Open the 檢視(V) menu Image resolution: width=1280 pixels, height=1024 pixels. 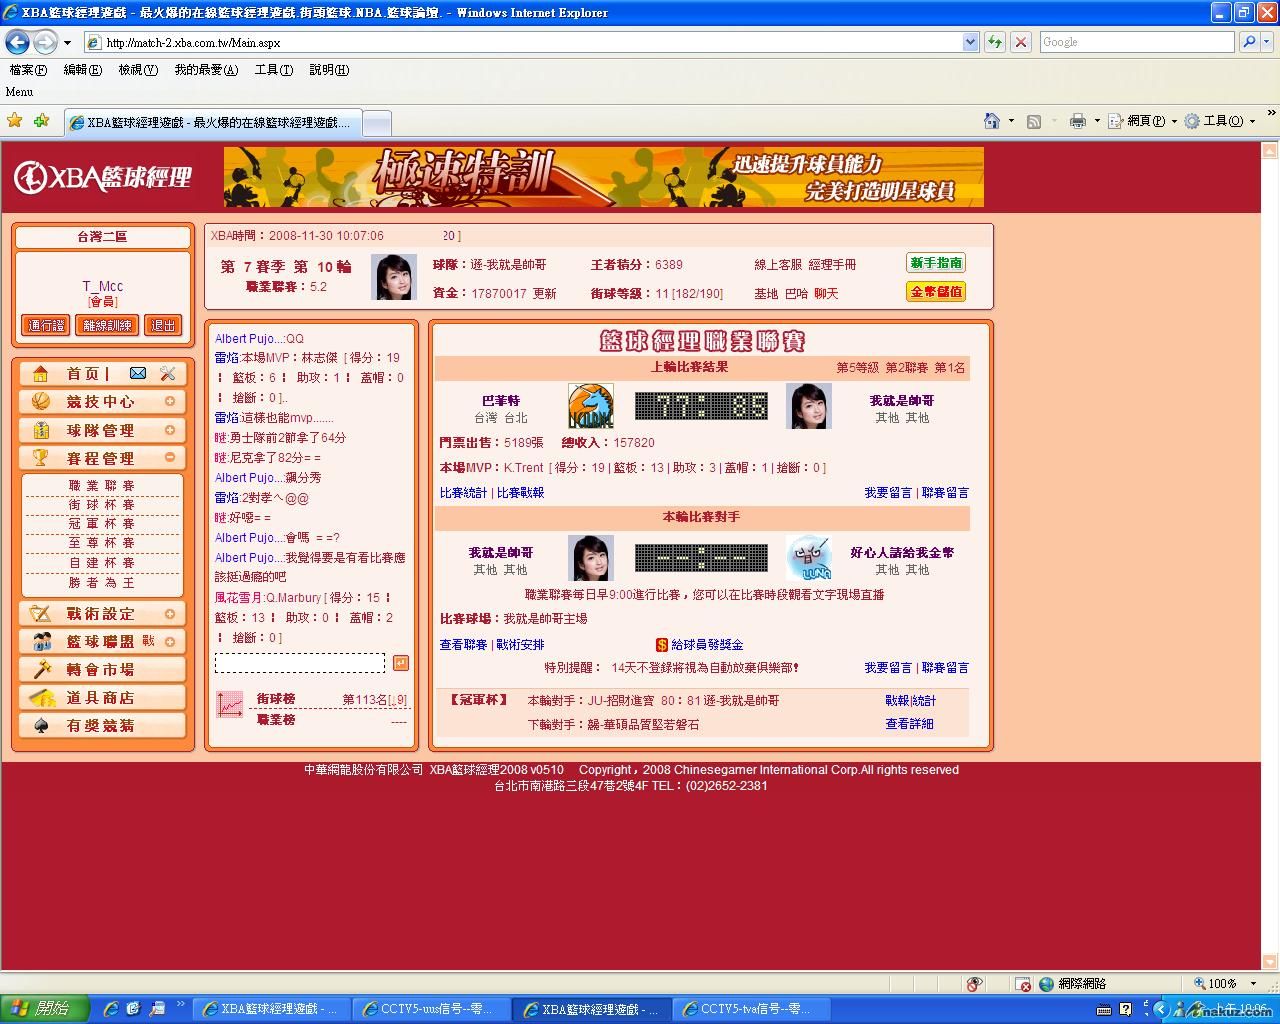point(138,70)
